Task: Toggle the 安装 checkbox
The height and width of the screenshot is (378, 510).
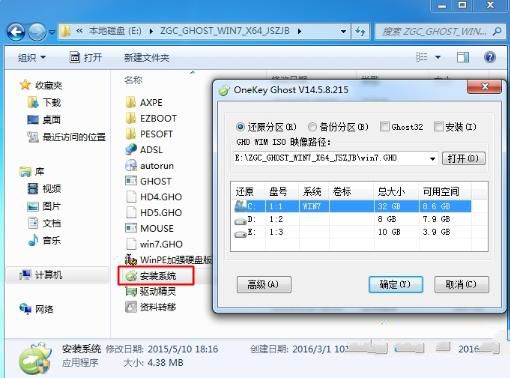Action: coord(438,127)
